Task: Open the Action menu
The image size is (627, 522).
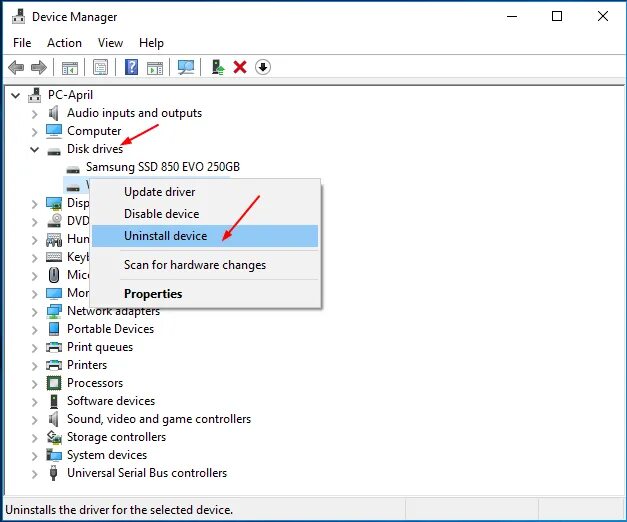Action: (64, 43)
